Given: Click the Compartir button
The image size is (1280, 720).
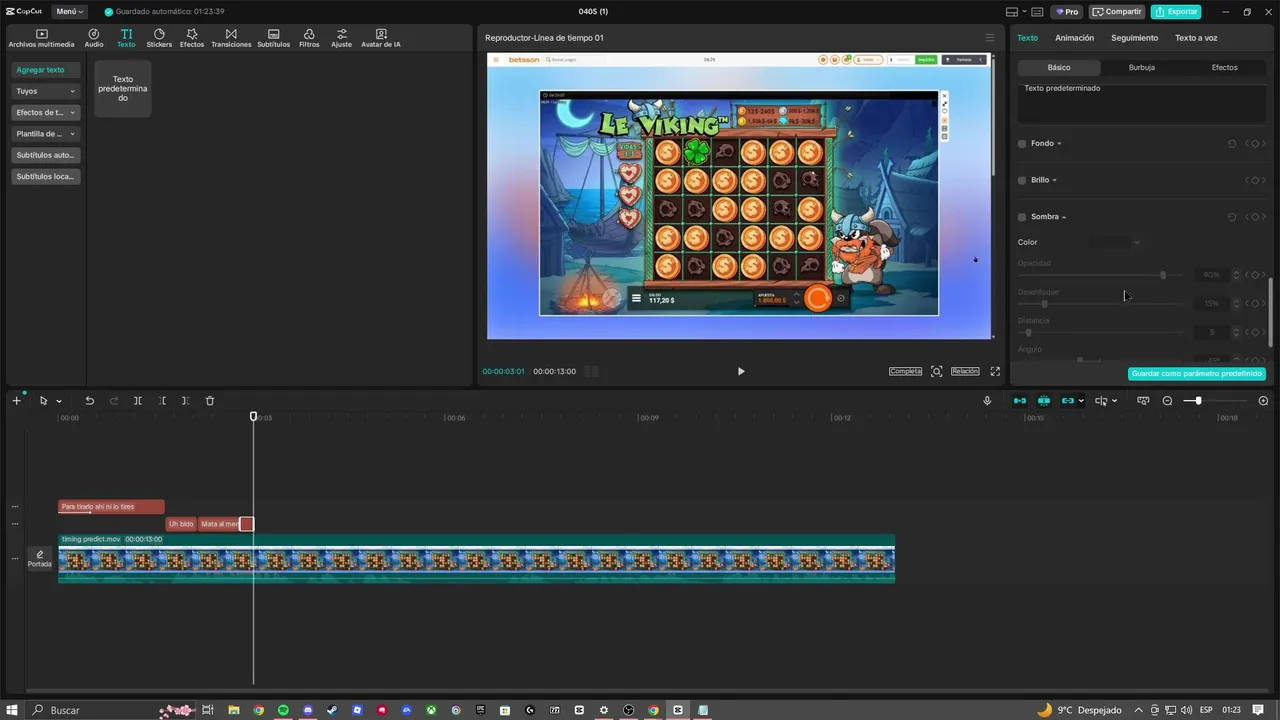Looking at the screenshot, I should point(1117,12).
